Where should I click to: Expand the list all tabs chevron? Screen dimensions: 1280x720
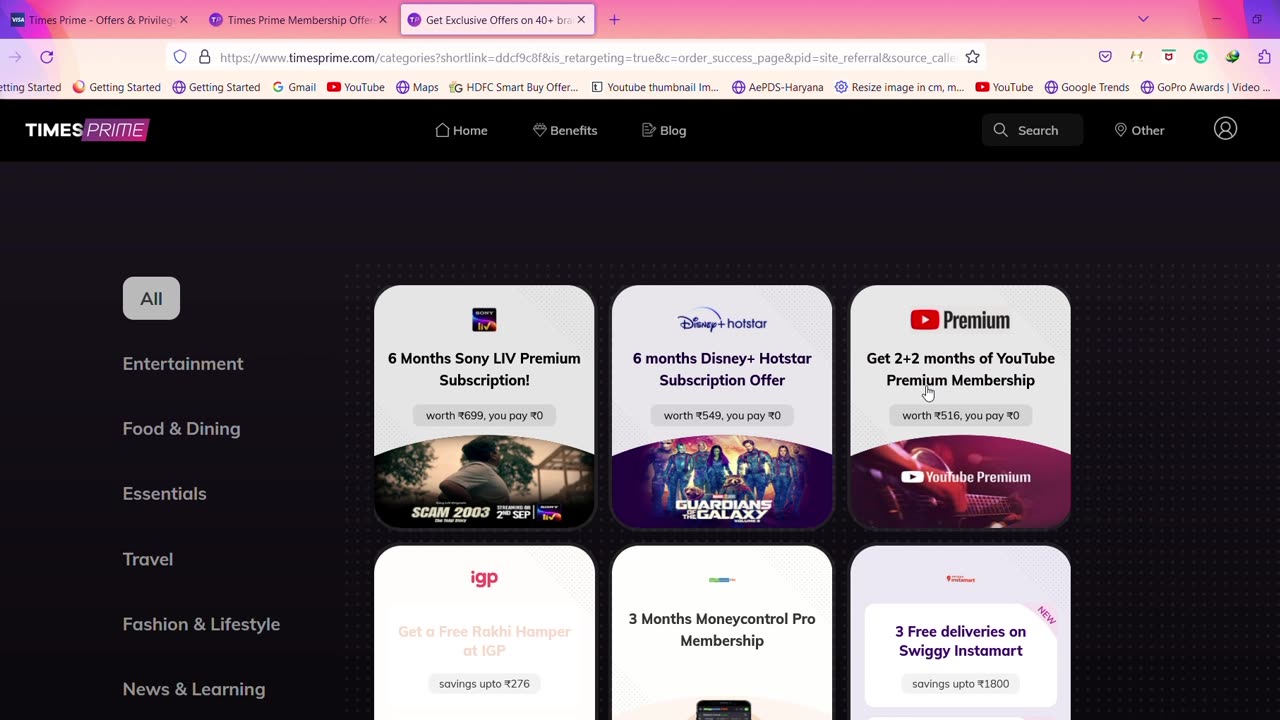(1143, 19)
